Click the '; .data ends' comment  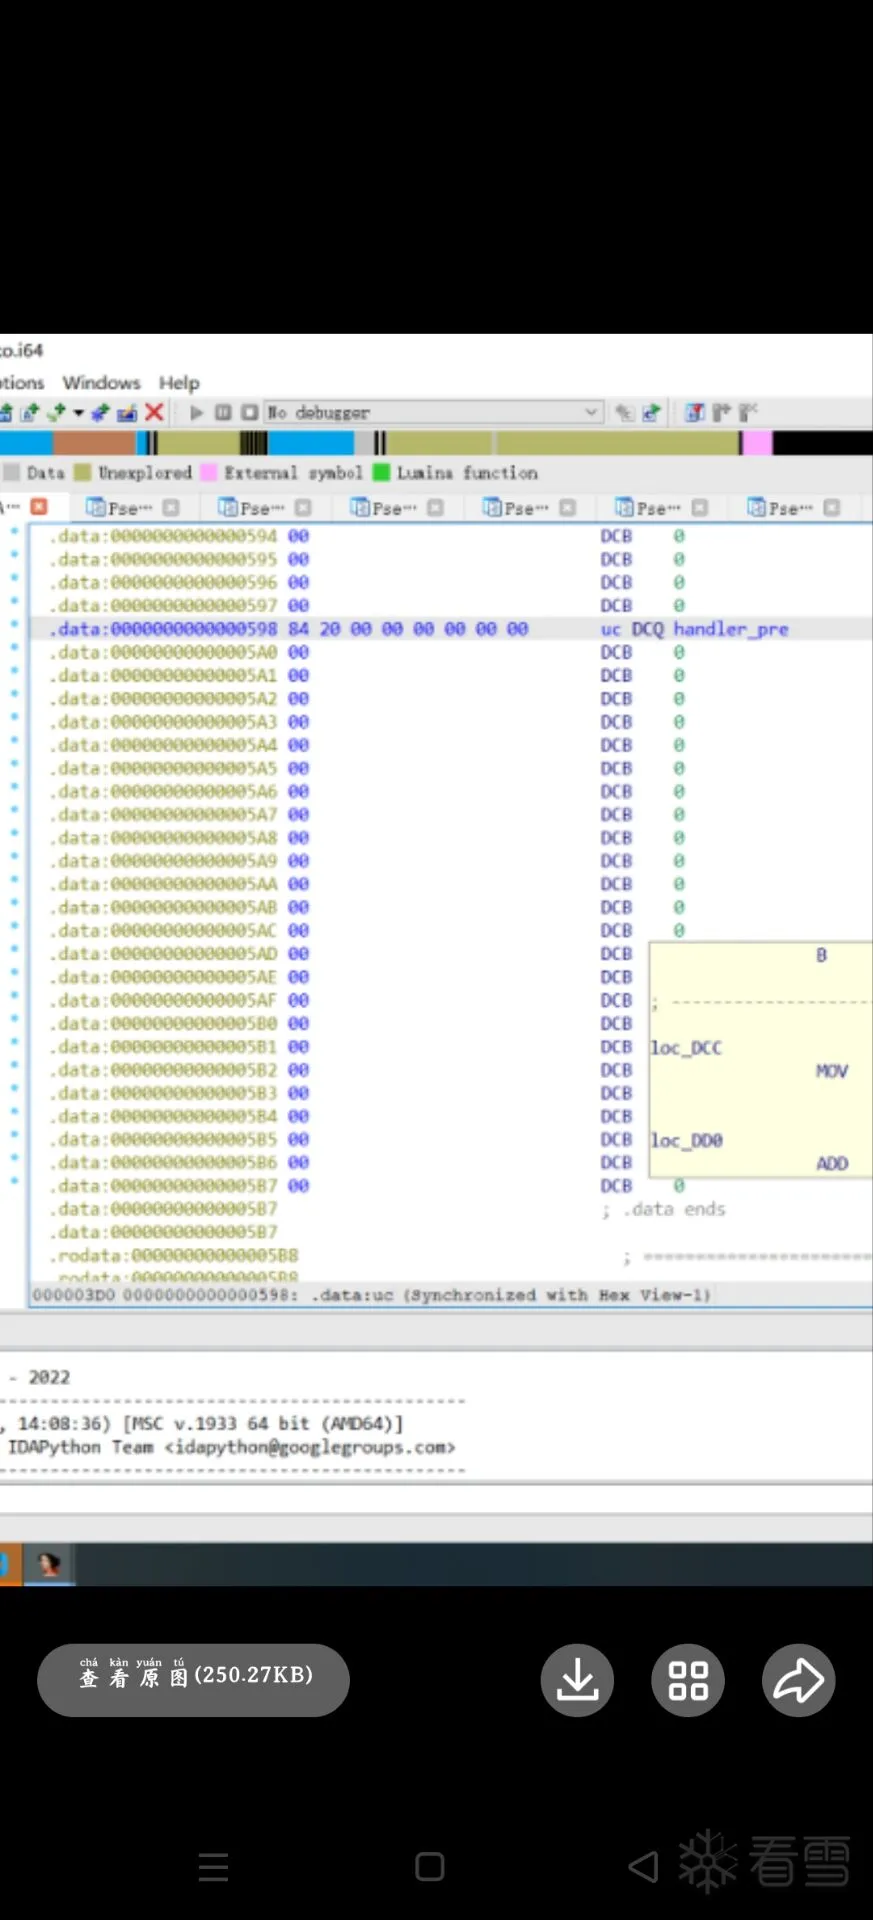[664, 1210]
